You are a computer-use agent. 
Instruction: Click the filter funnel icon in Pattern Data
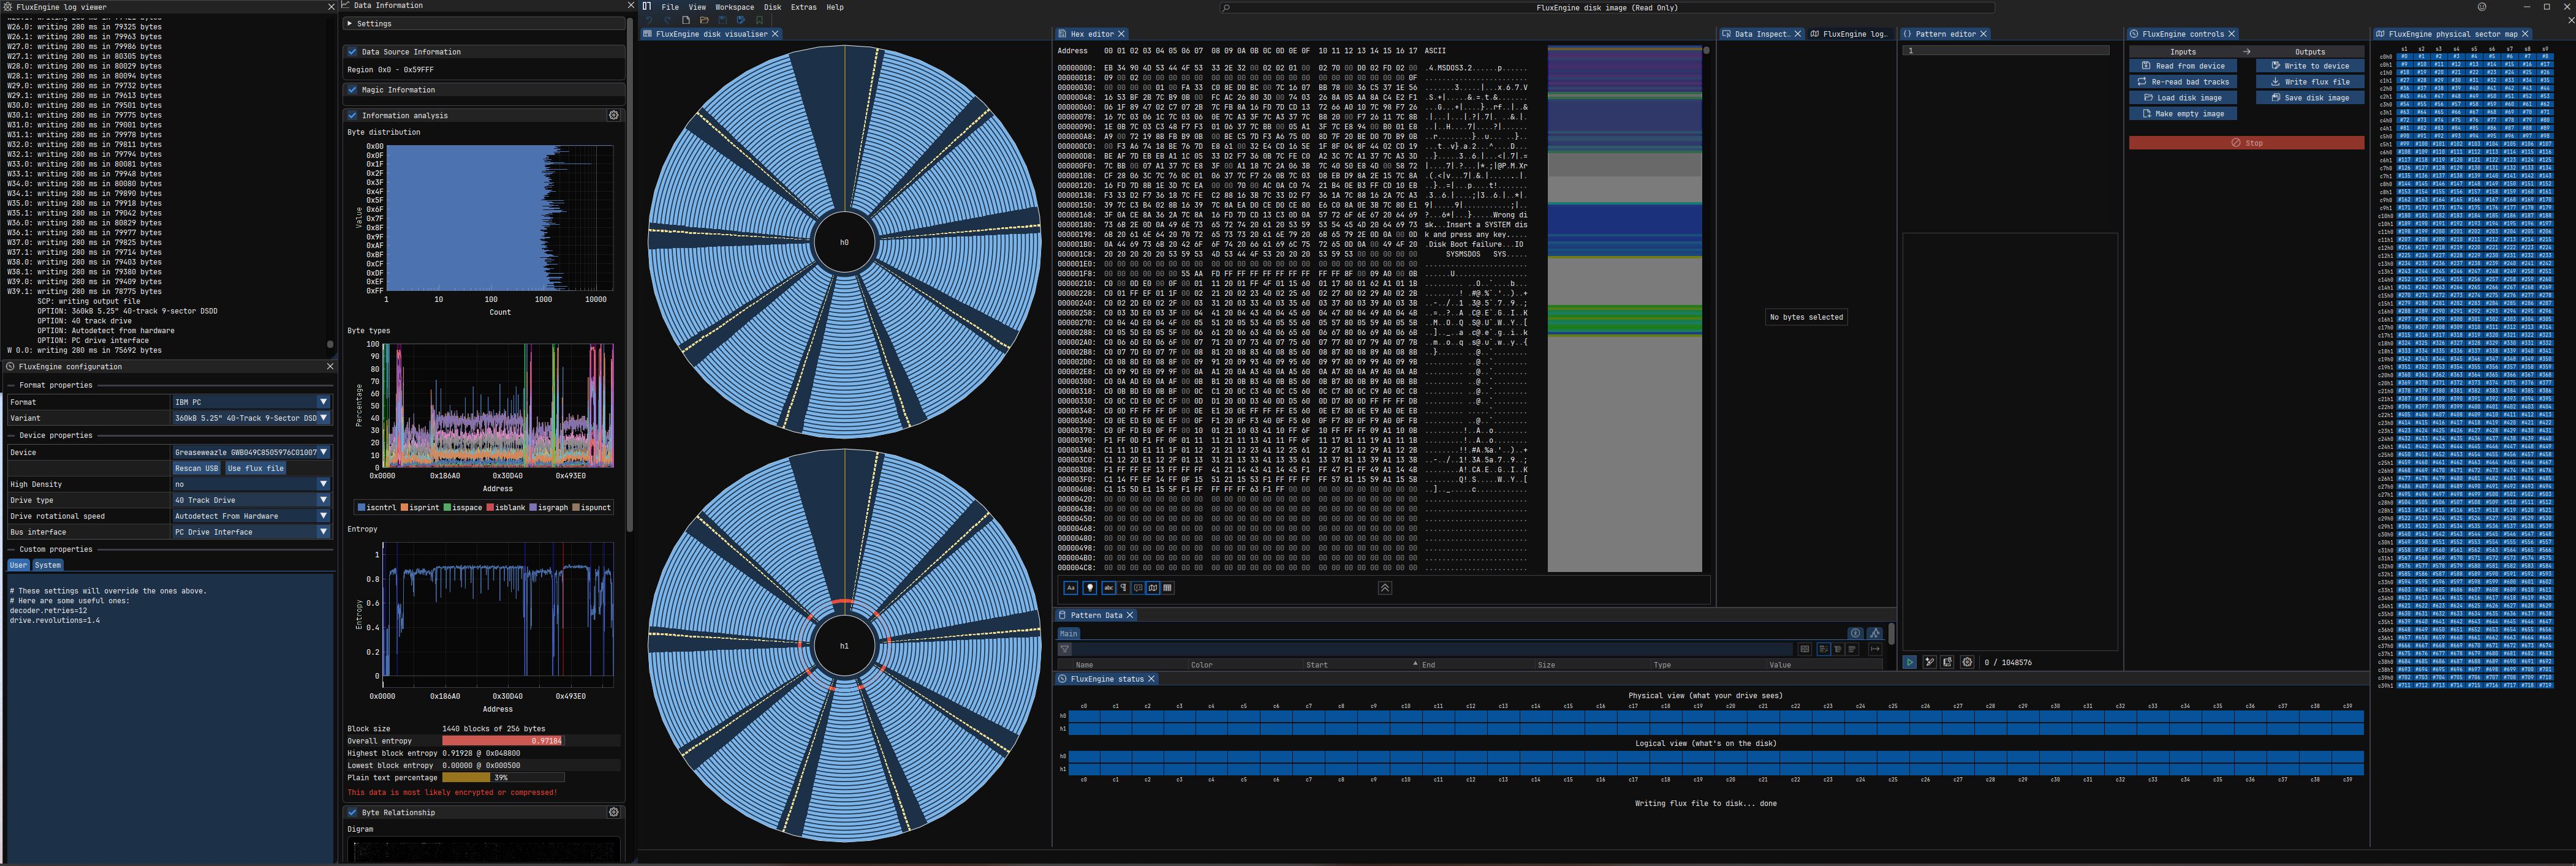1065,649
